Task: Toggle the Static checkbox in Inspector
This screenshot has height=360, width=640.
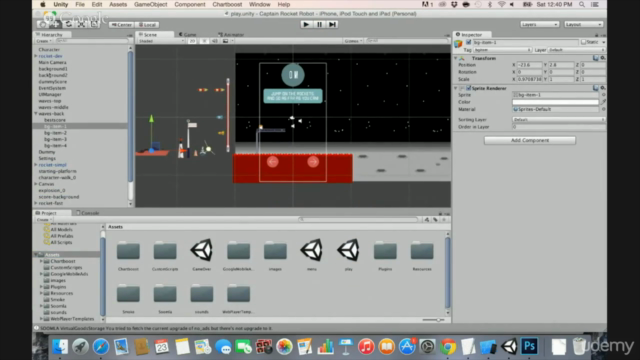Action: 584,42
